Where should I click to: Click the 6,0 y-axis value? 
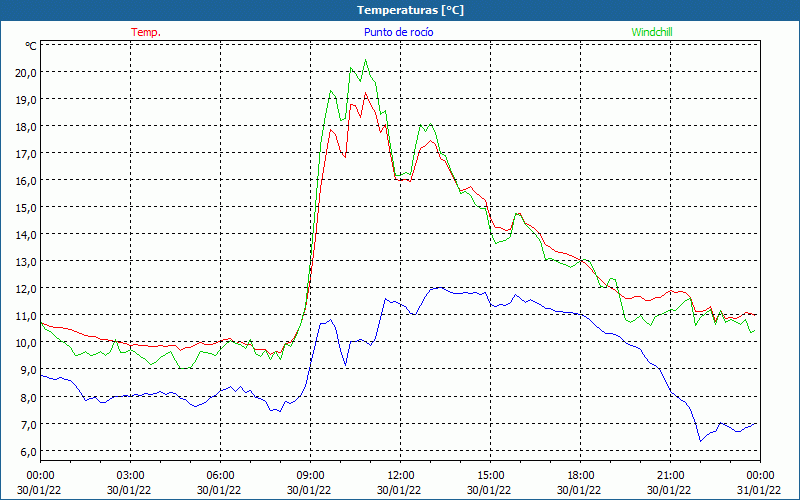(x=29, y=451)
